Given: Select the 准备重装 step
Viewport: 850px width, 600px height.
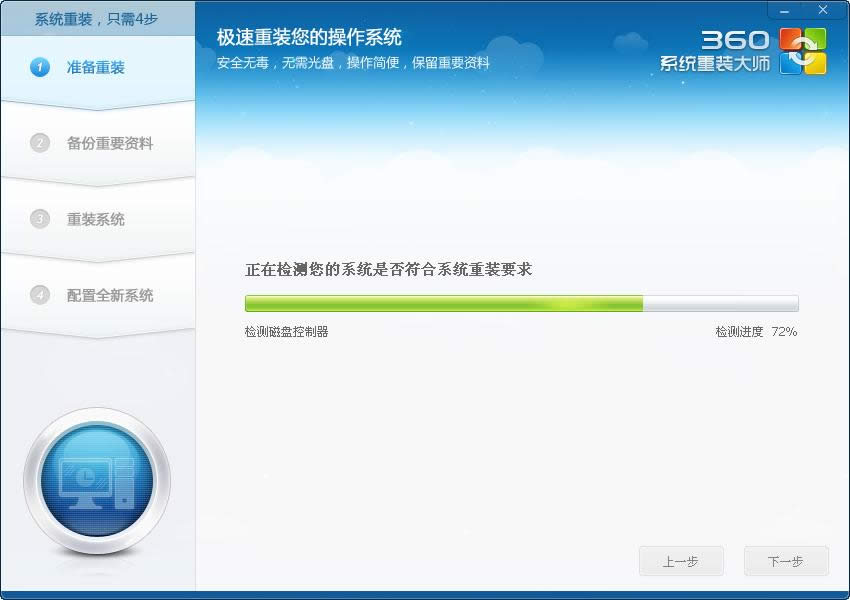Looking at the screenshot, I should pos(96,67).
